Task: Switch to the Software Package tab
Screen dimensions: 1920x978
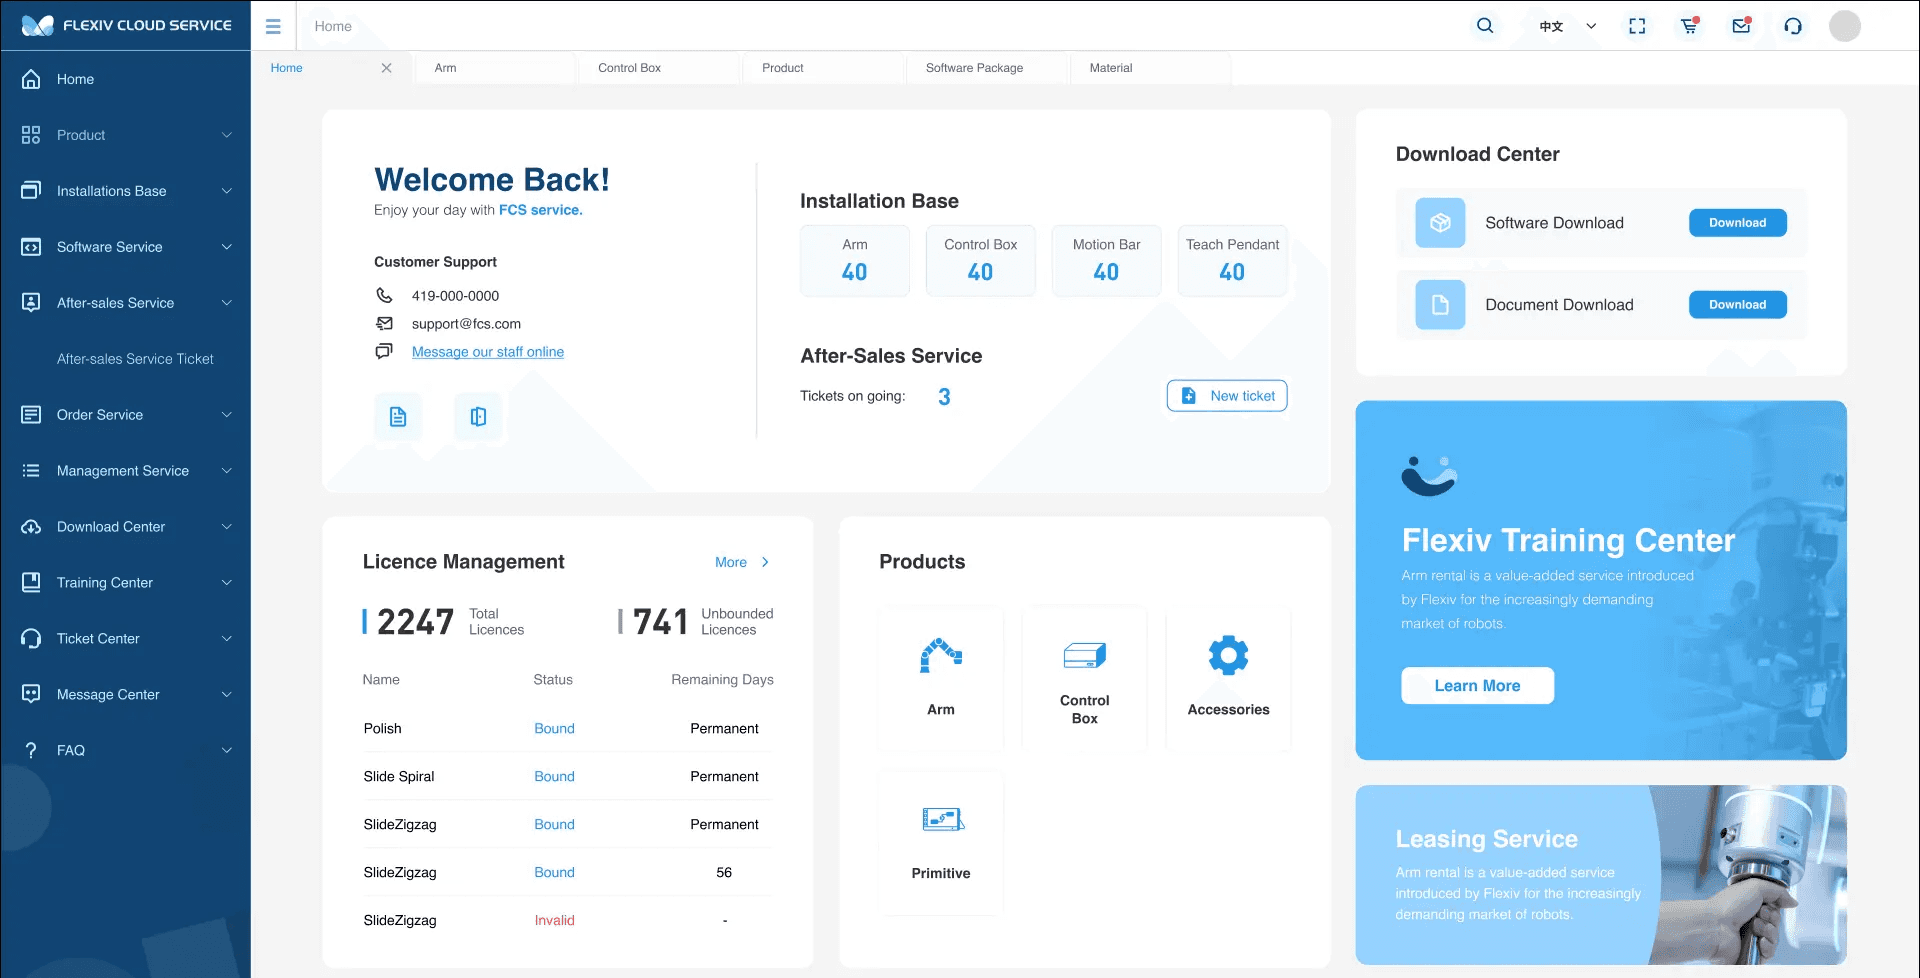Action: pyautogui.click(x=987, y=68)
